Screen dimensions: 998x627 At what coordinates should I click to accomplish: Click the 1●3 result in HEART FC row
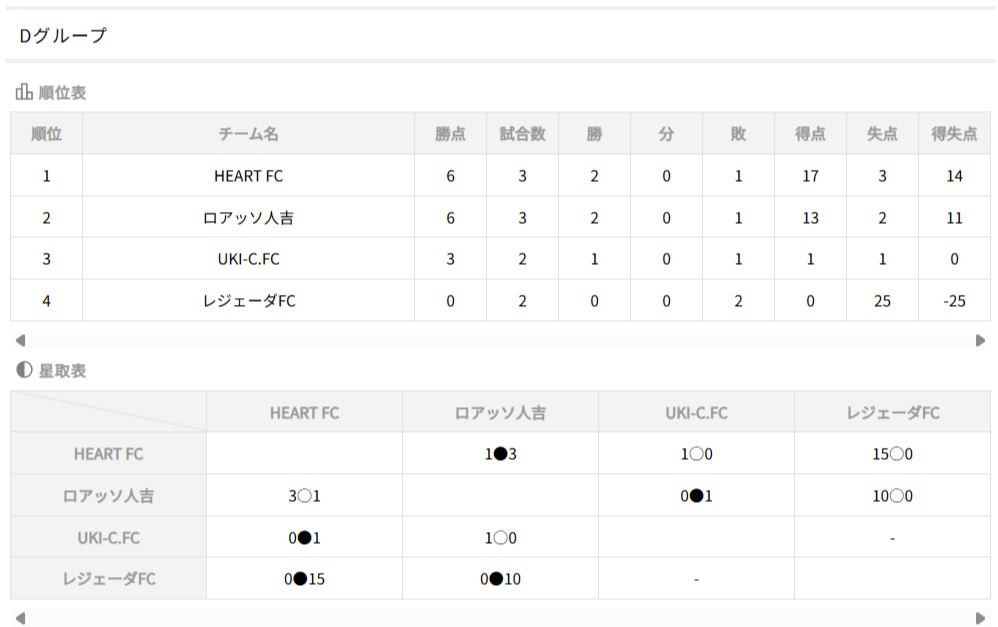point(500,454)
